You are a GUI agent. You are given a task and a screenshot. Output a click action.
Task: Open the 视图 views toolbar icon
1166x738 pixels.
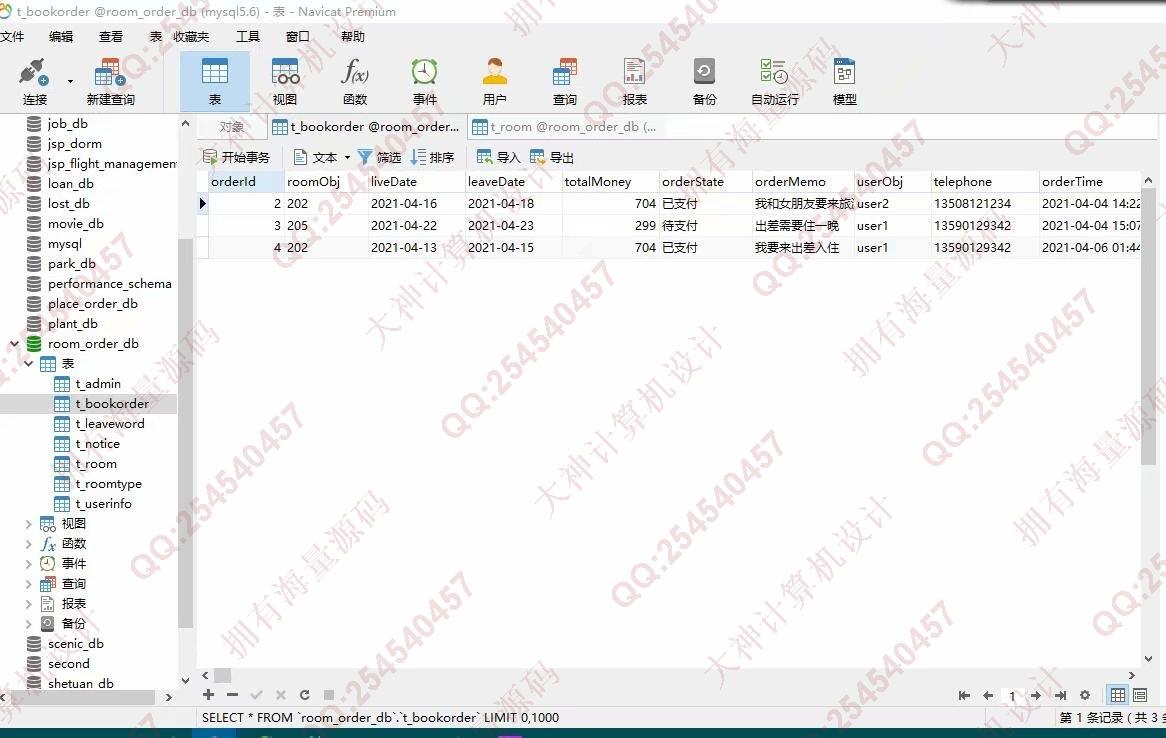point(285,82)
